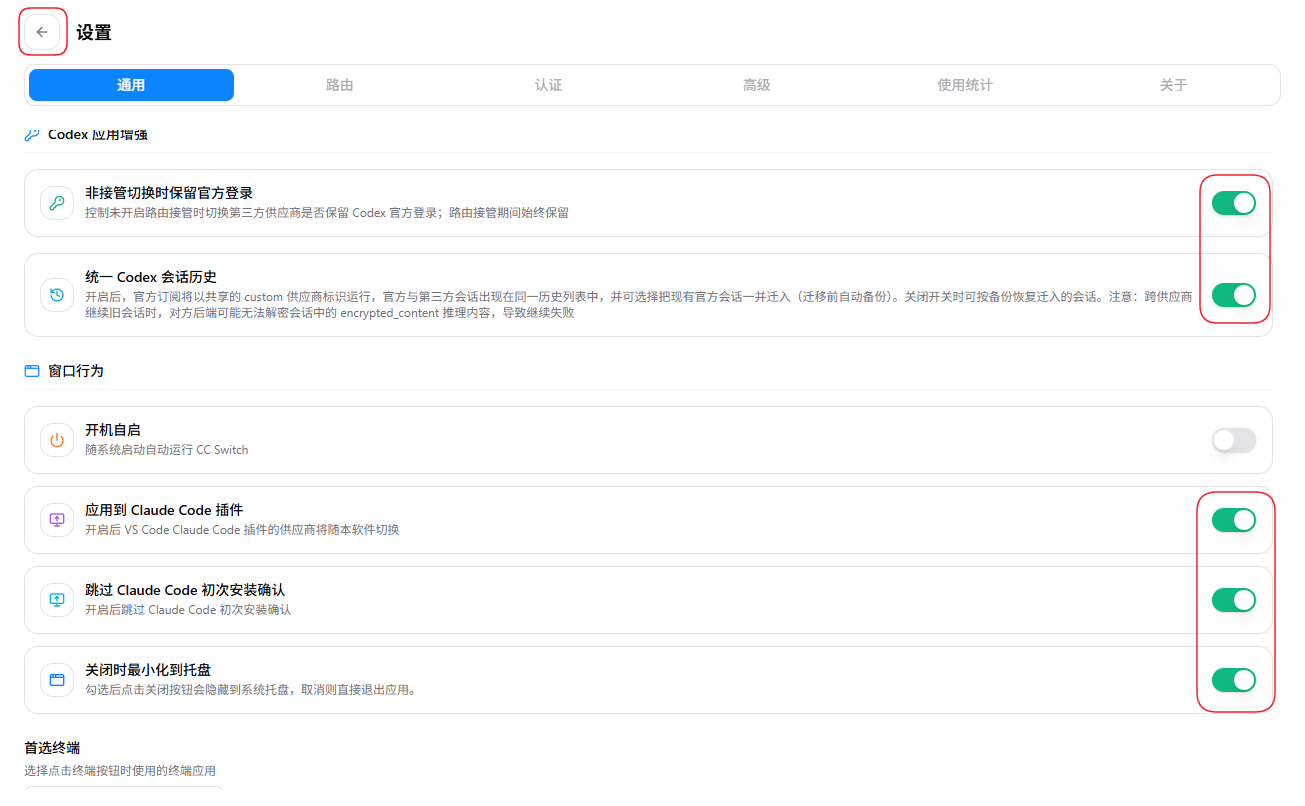Click description starting with 开启后 VS Code Claude Code
This screenshot has height=806, width=1305.
242,530
